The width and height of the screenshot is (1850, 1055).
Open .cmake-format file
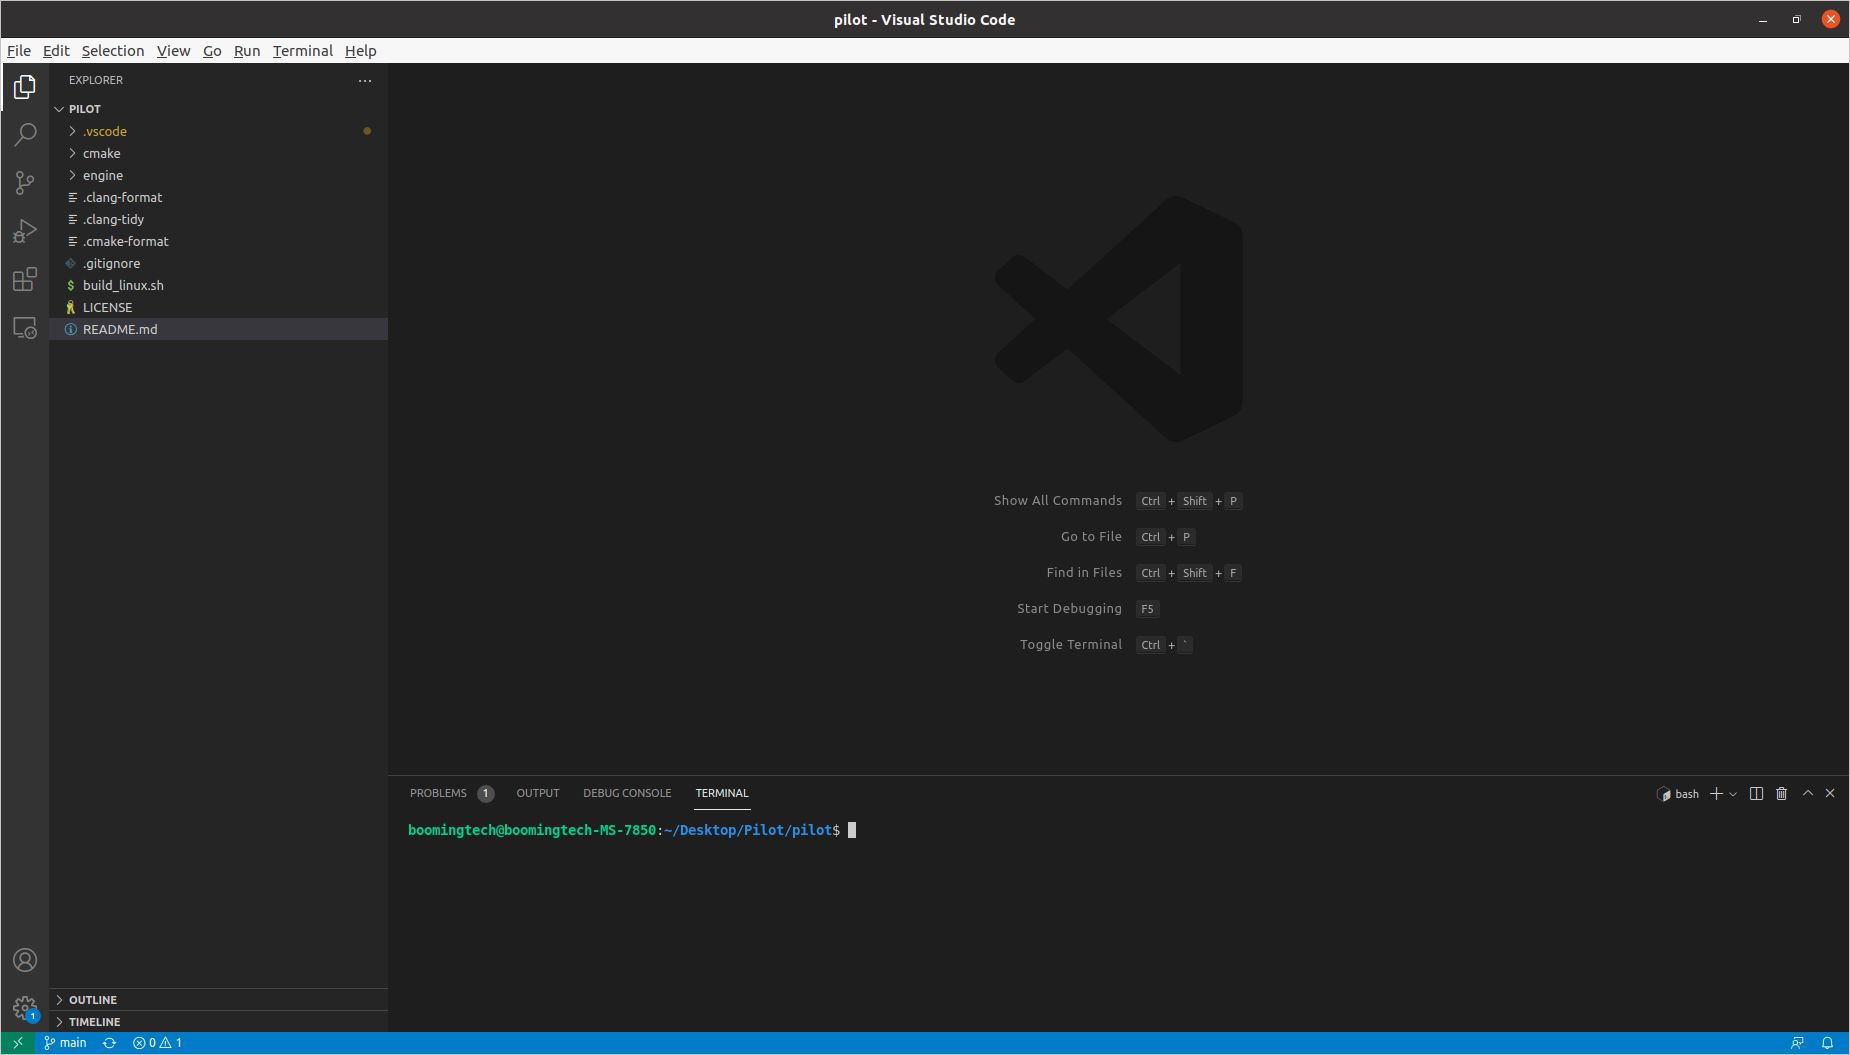(x=218, y=241)
